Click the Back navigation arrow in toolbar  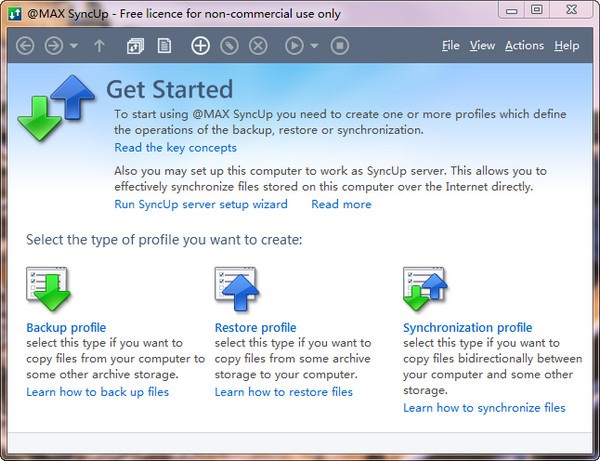point(26,45)
